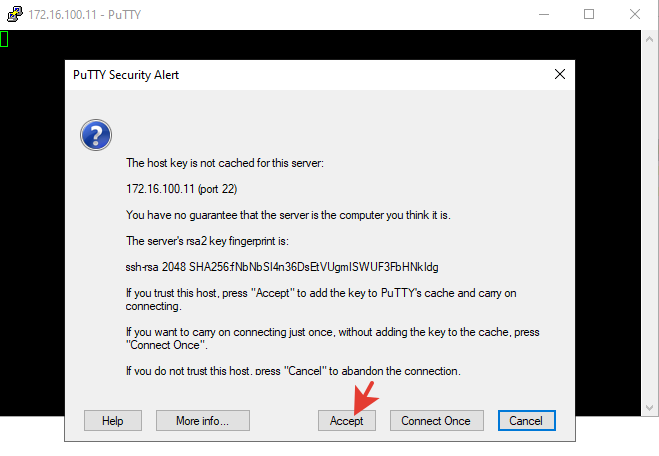Click the terminal vertical scrollbar track
Image resolution: width=659 pixels, height=456 pixels.
(x=649, y=223)
